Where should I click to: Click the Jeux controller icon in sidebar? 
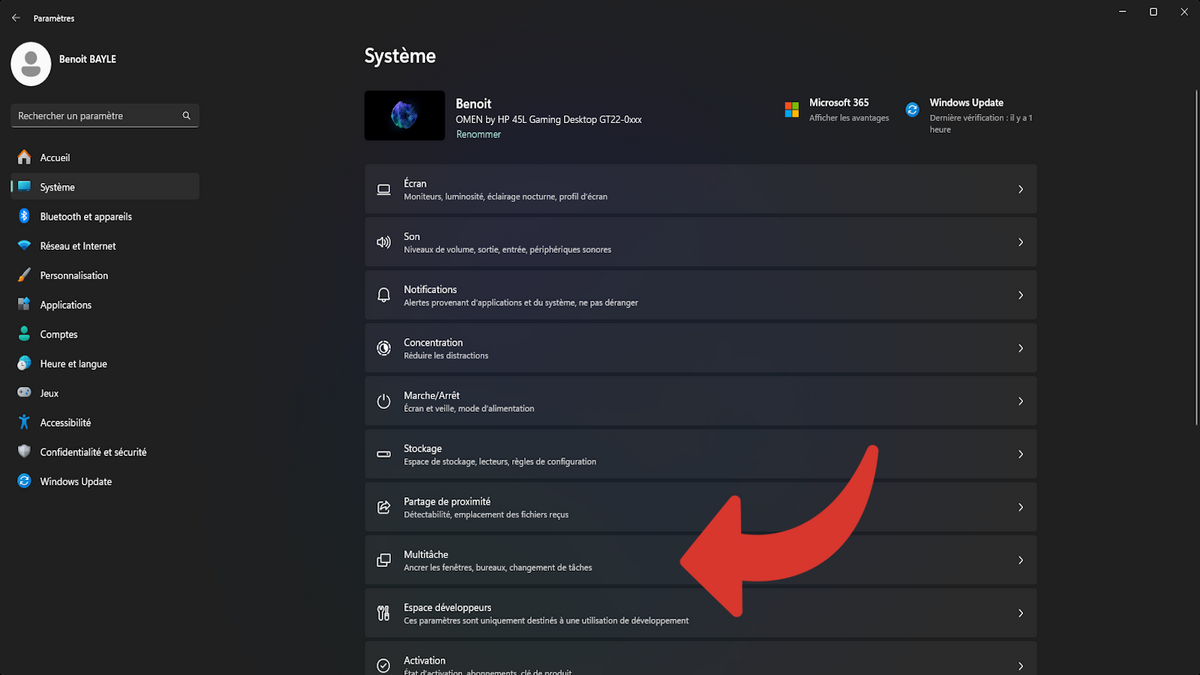pyautogui.click(x=24, y=394)
